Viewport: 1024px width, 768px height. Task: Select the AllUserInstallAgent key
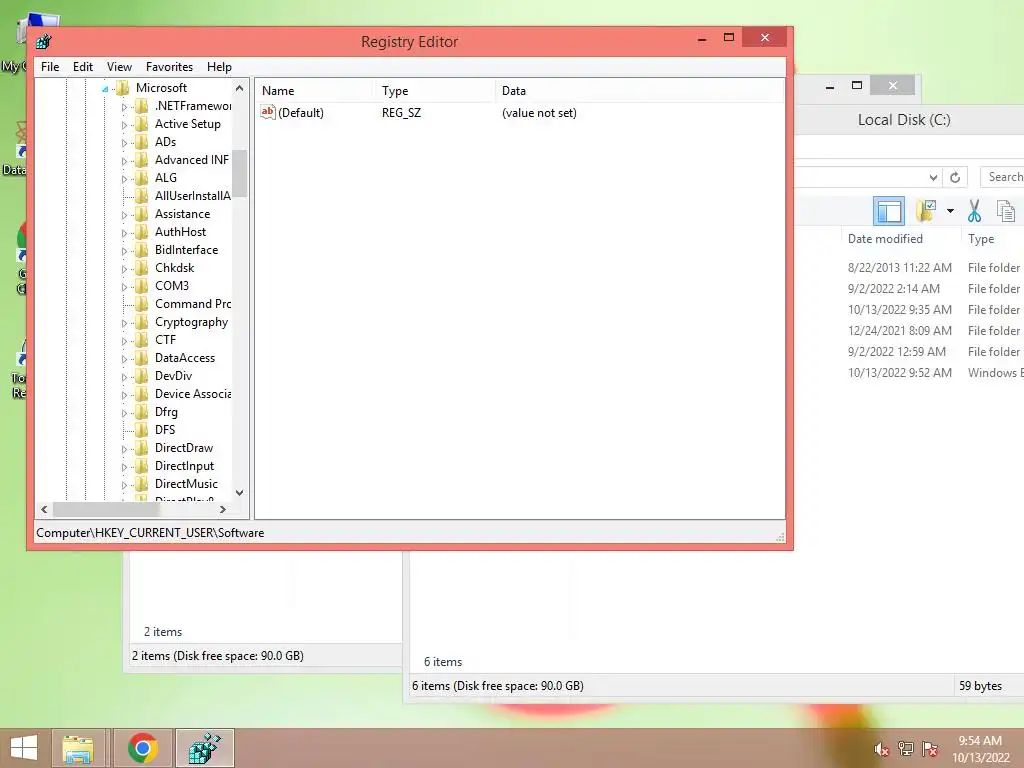click(x=193, y=196)
